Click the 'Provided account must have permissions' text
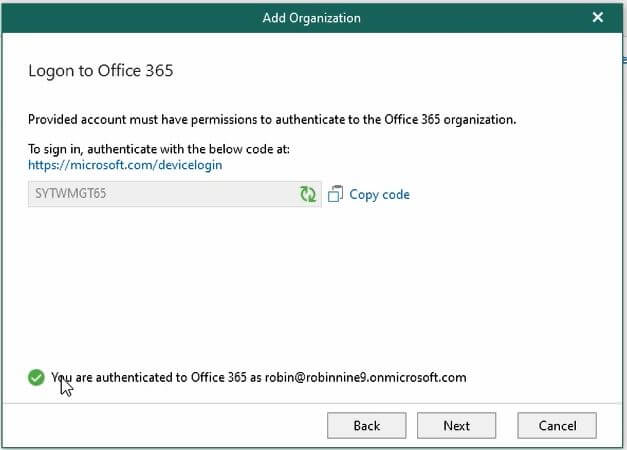The height and width of the screenshot is (450, 627). (x=272, y=120)
